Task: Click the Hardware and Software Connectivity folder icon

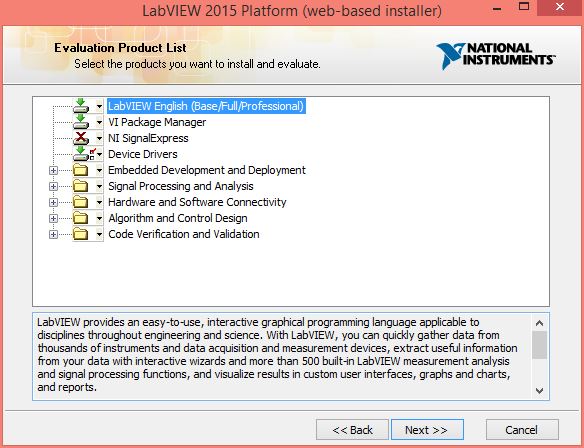Action: [80, 202]
